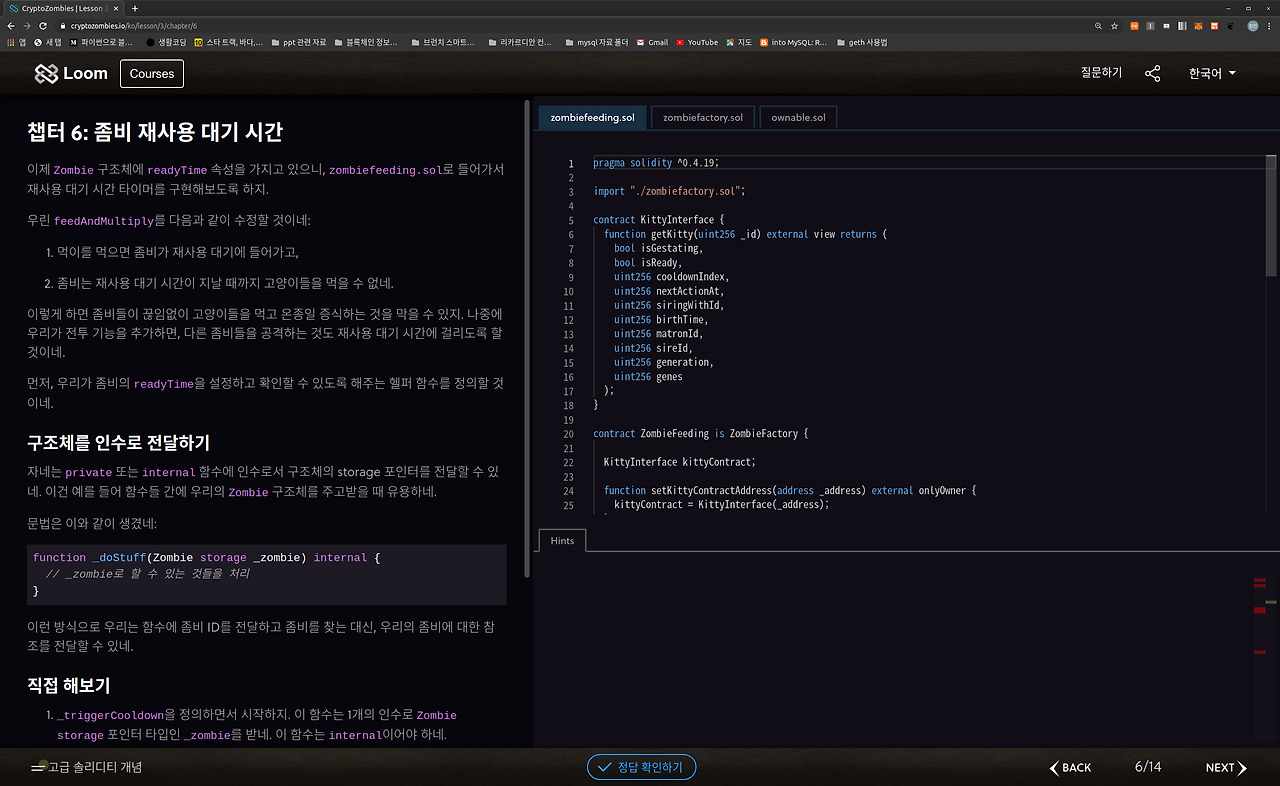Go to previous chapter with BACK
Screen dimensions: 1280x786
(1070, 767)
